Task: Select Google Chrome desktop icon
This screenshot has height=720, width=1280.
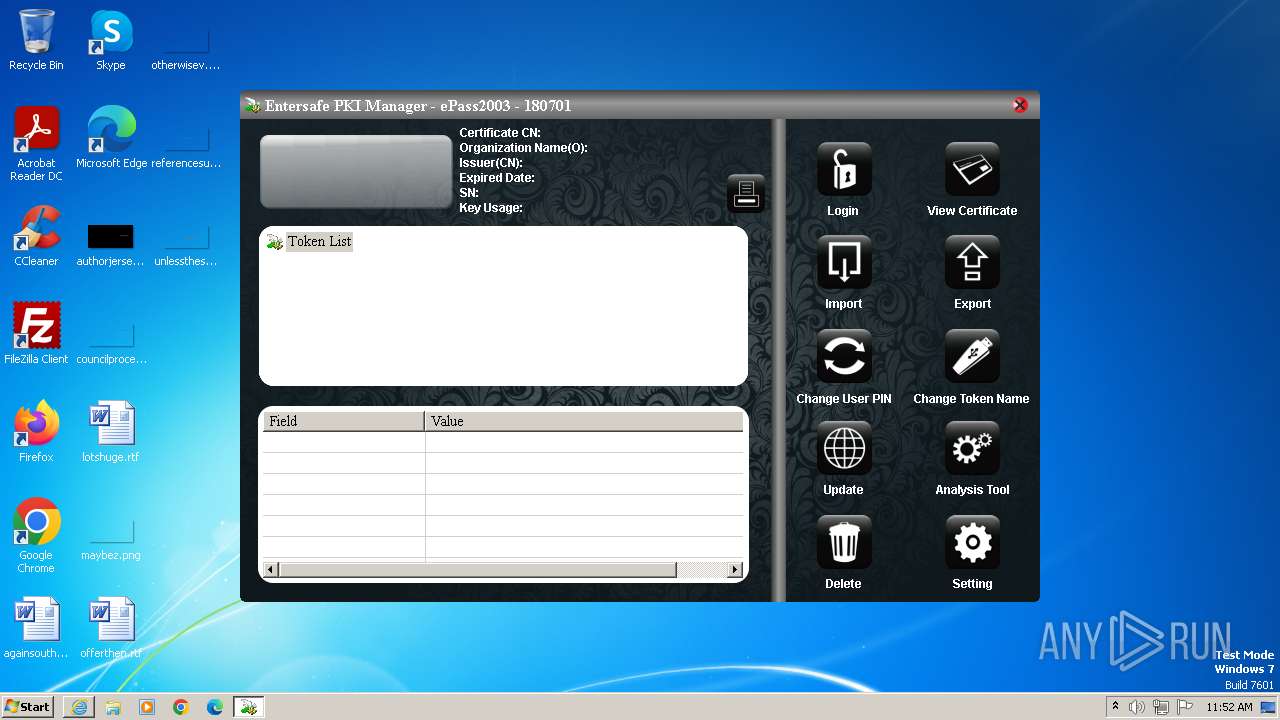Action: [x=36, y=536]
